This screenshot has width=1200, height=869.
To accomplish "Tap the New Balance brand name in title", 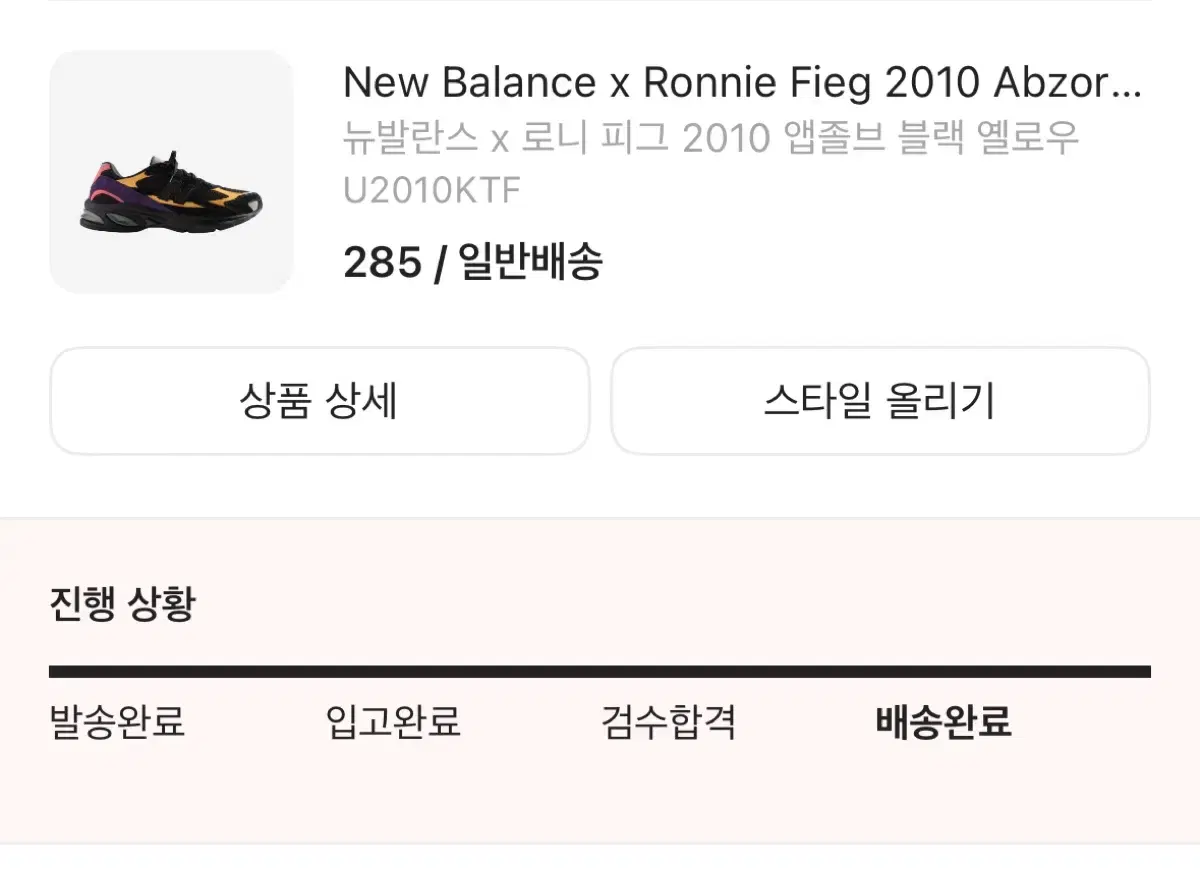I will [x=469, y=83].
